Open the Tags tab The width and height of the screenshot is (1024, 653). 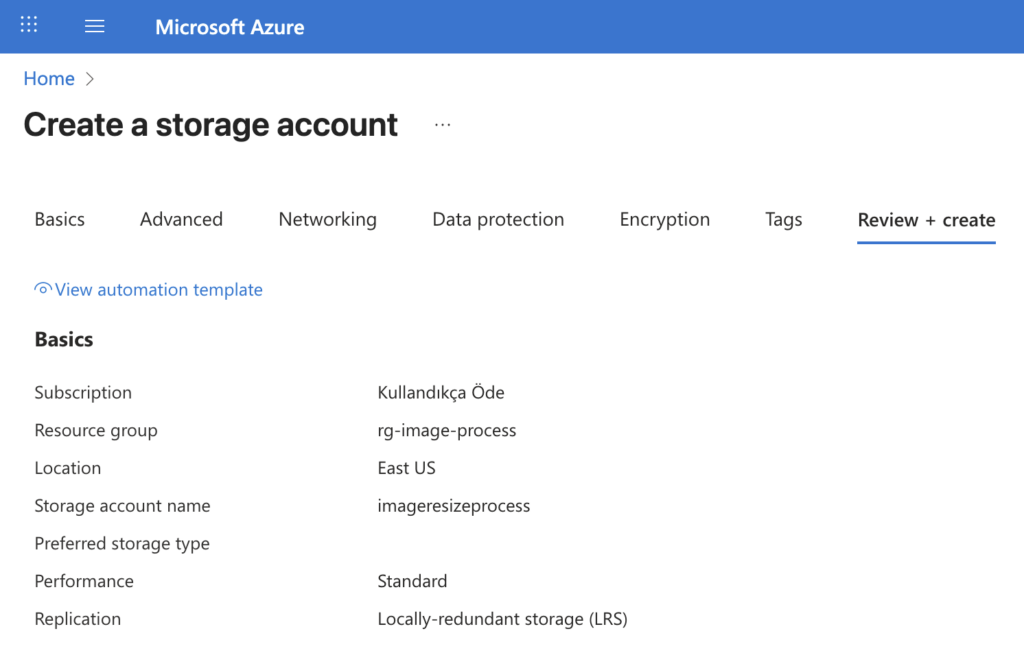tap(783, 220)
